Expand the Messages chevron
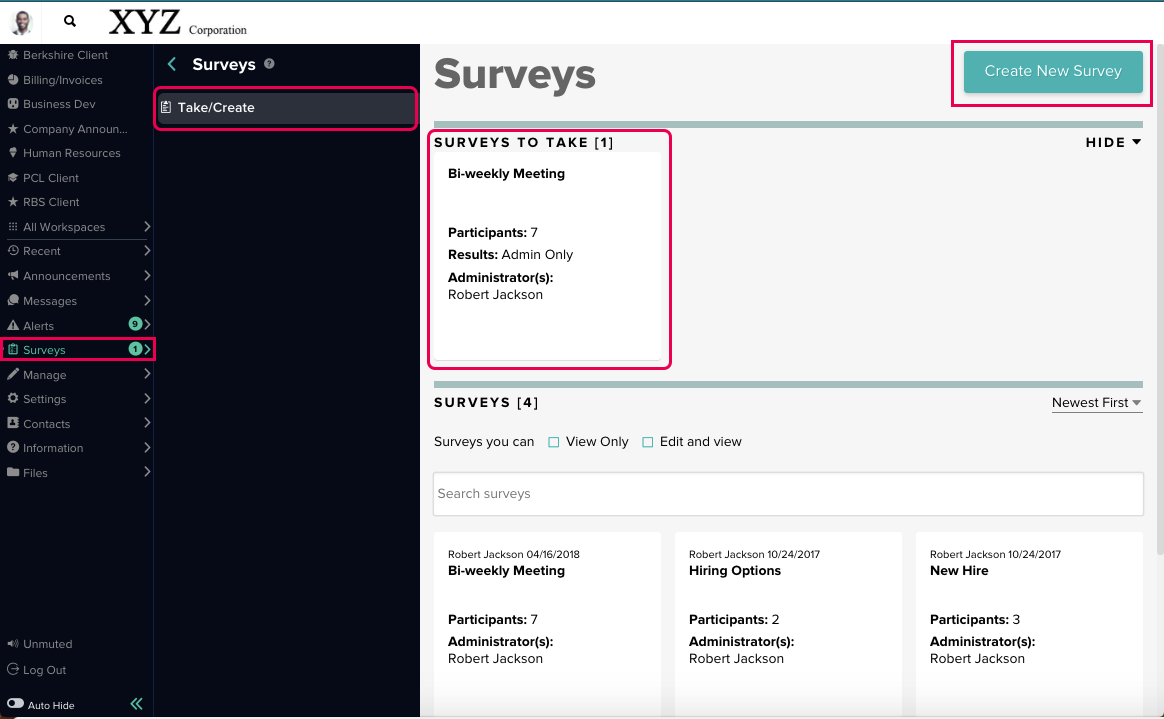Image resolution: width=1164 pixels, height=719 pixels. click(147, 301)
